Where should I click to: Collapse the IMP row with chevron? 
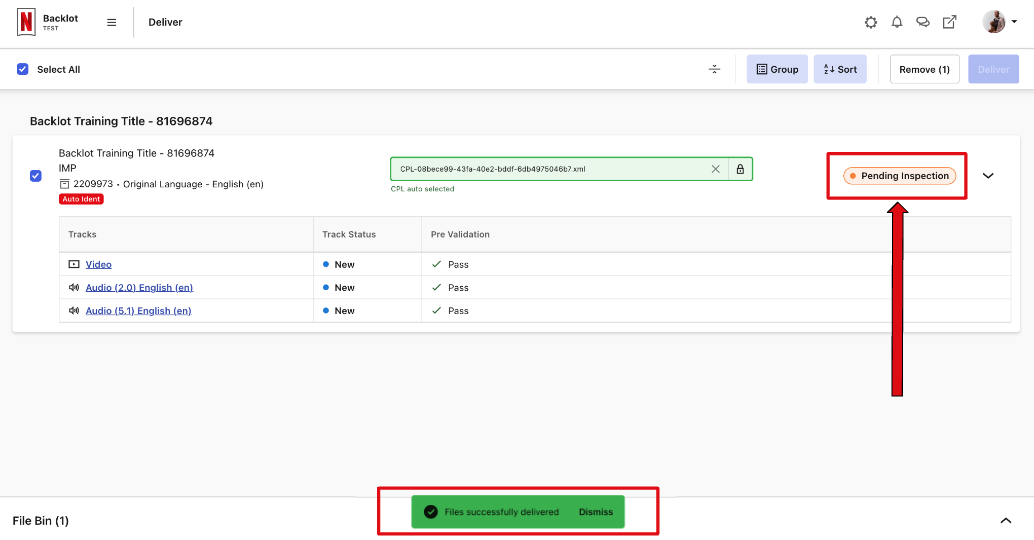pyautogui.click(x=988, y=176)
